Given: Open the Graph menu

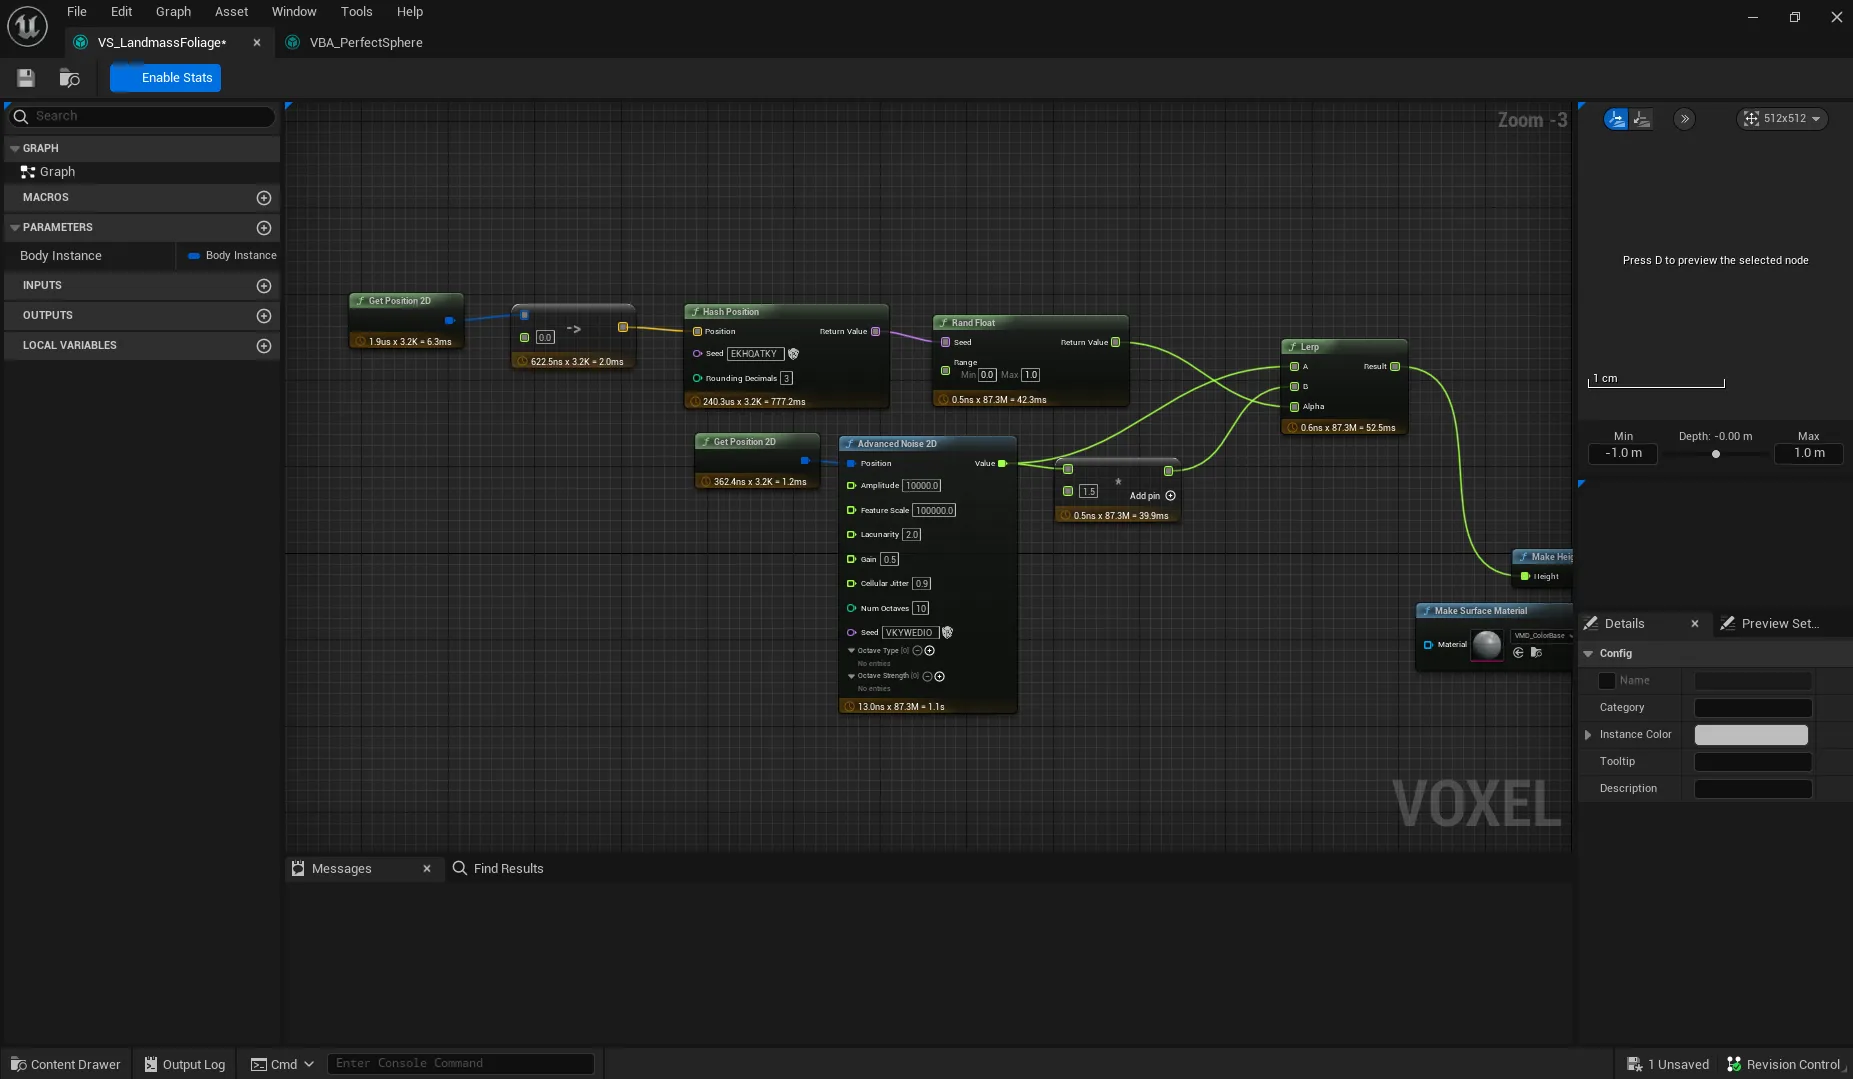Looking at the screenshot, I should click(x=172, y=11).
